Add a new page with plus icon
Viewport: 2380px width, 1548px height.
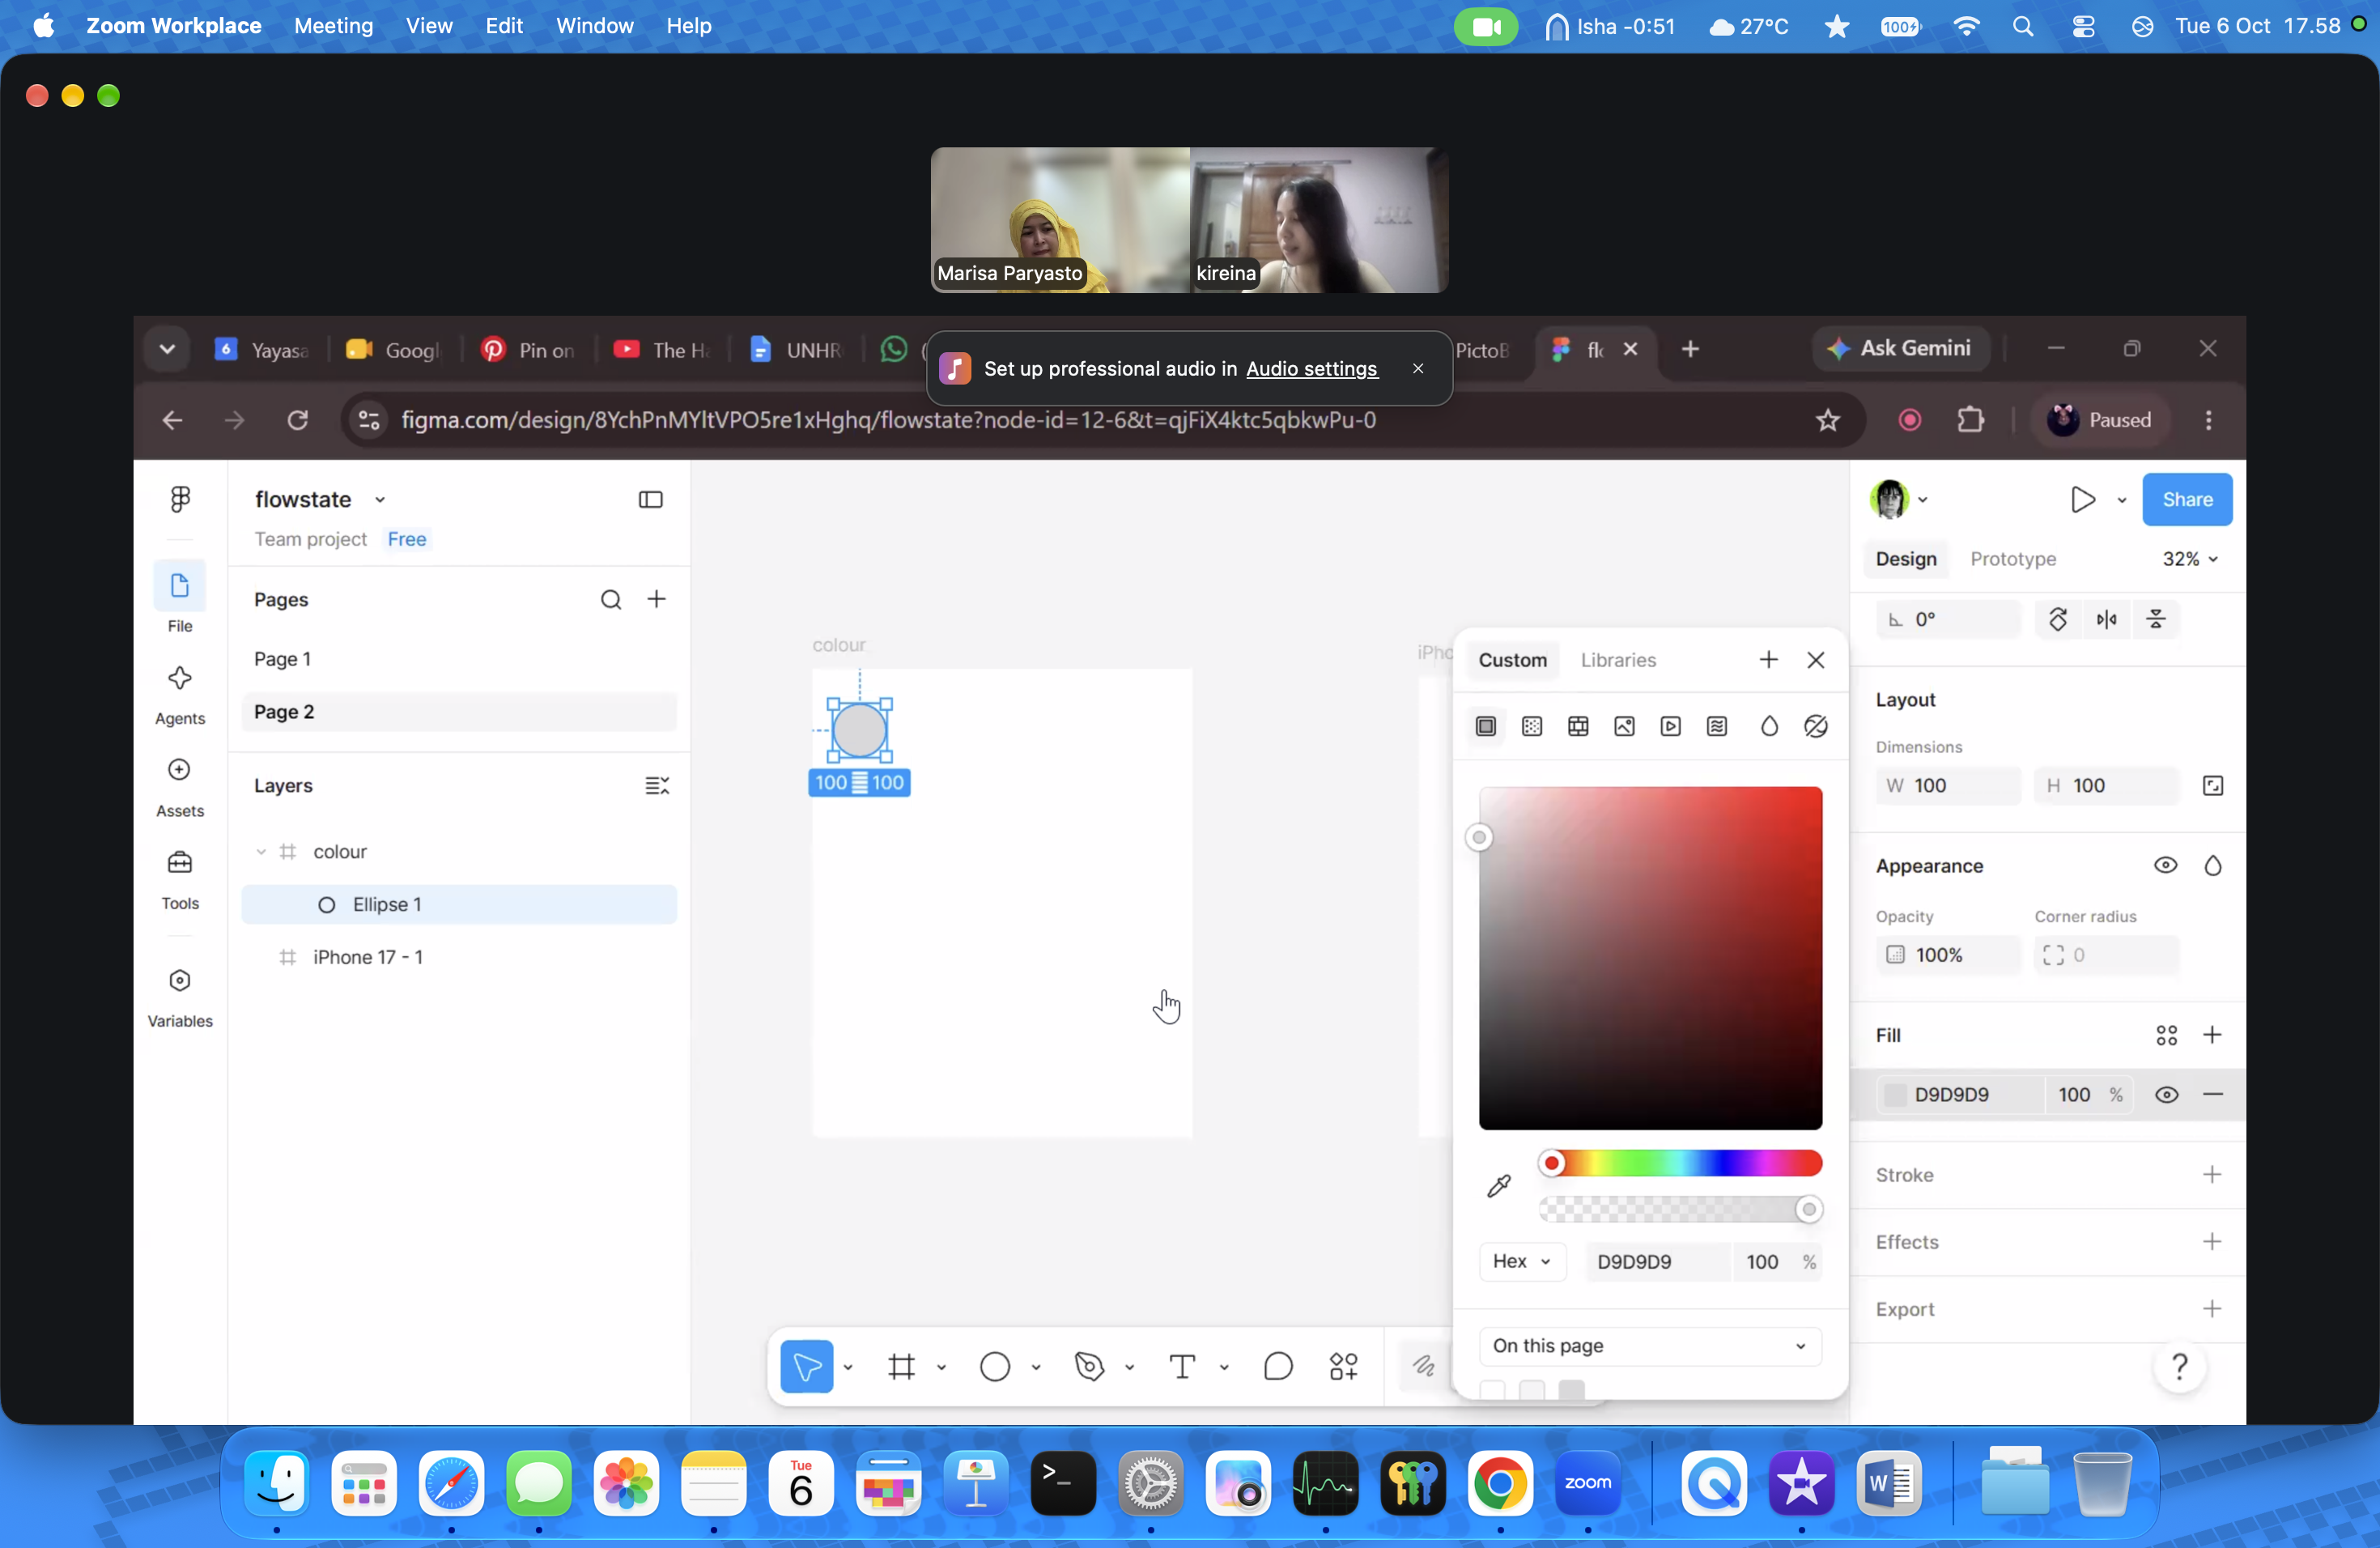(x=657, y=599)
